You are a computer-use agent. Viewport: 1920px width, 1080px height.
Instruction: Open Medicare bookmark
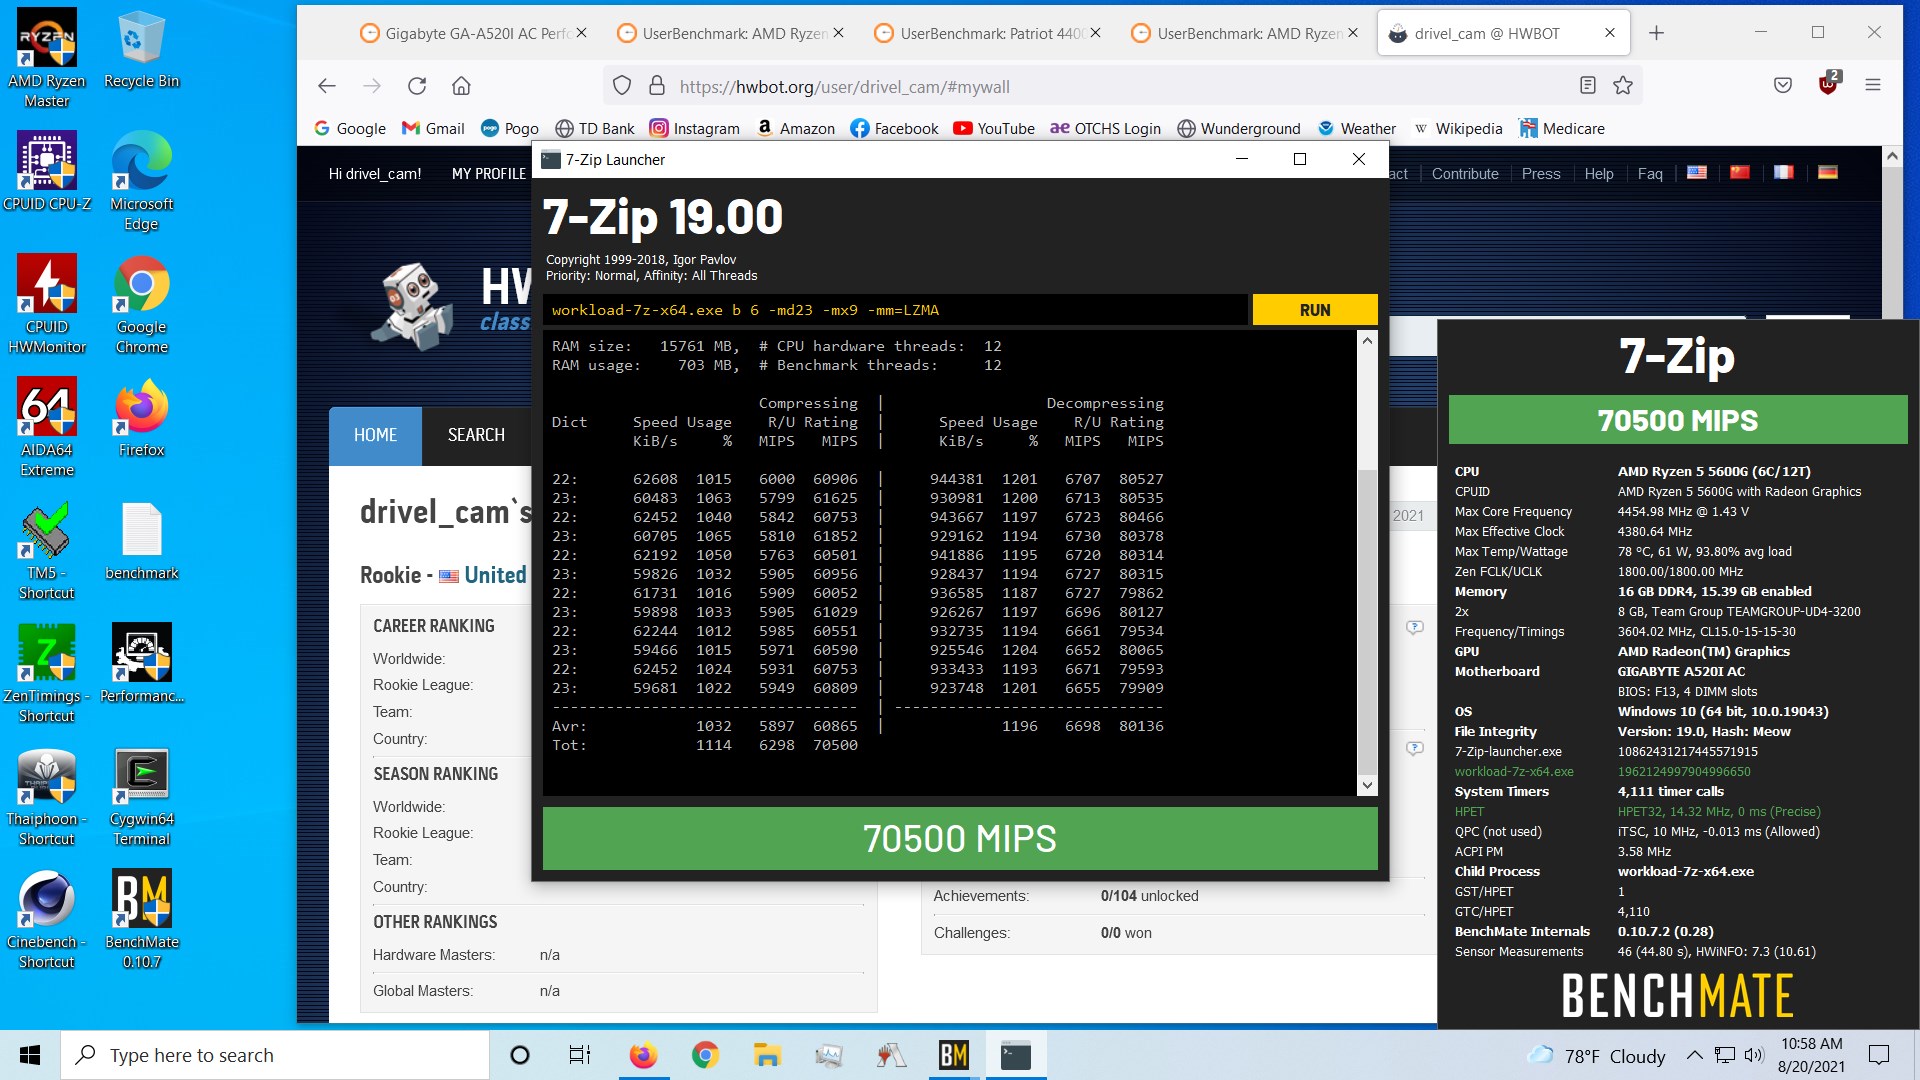click(x=1562, y=128)
